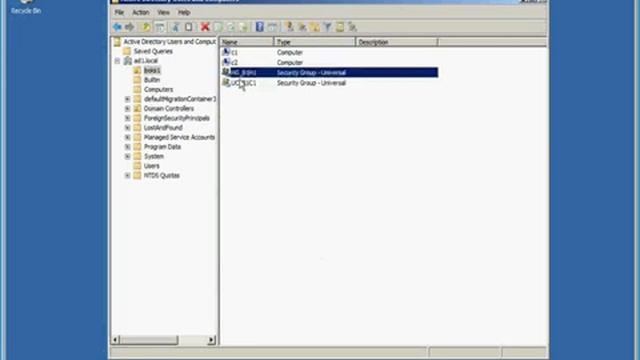Click the horizontal scrollbar left arrow in tree pane

click(116, 340)
